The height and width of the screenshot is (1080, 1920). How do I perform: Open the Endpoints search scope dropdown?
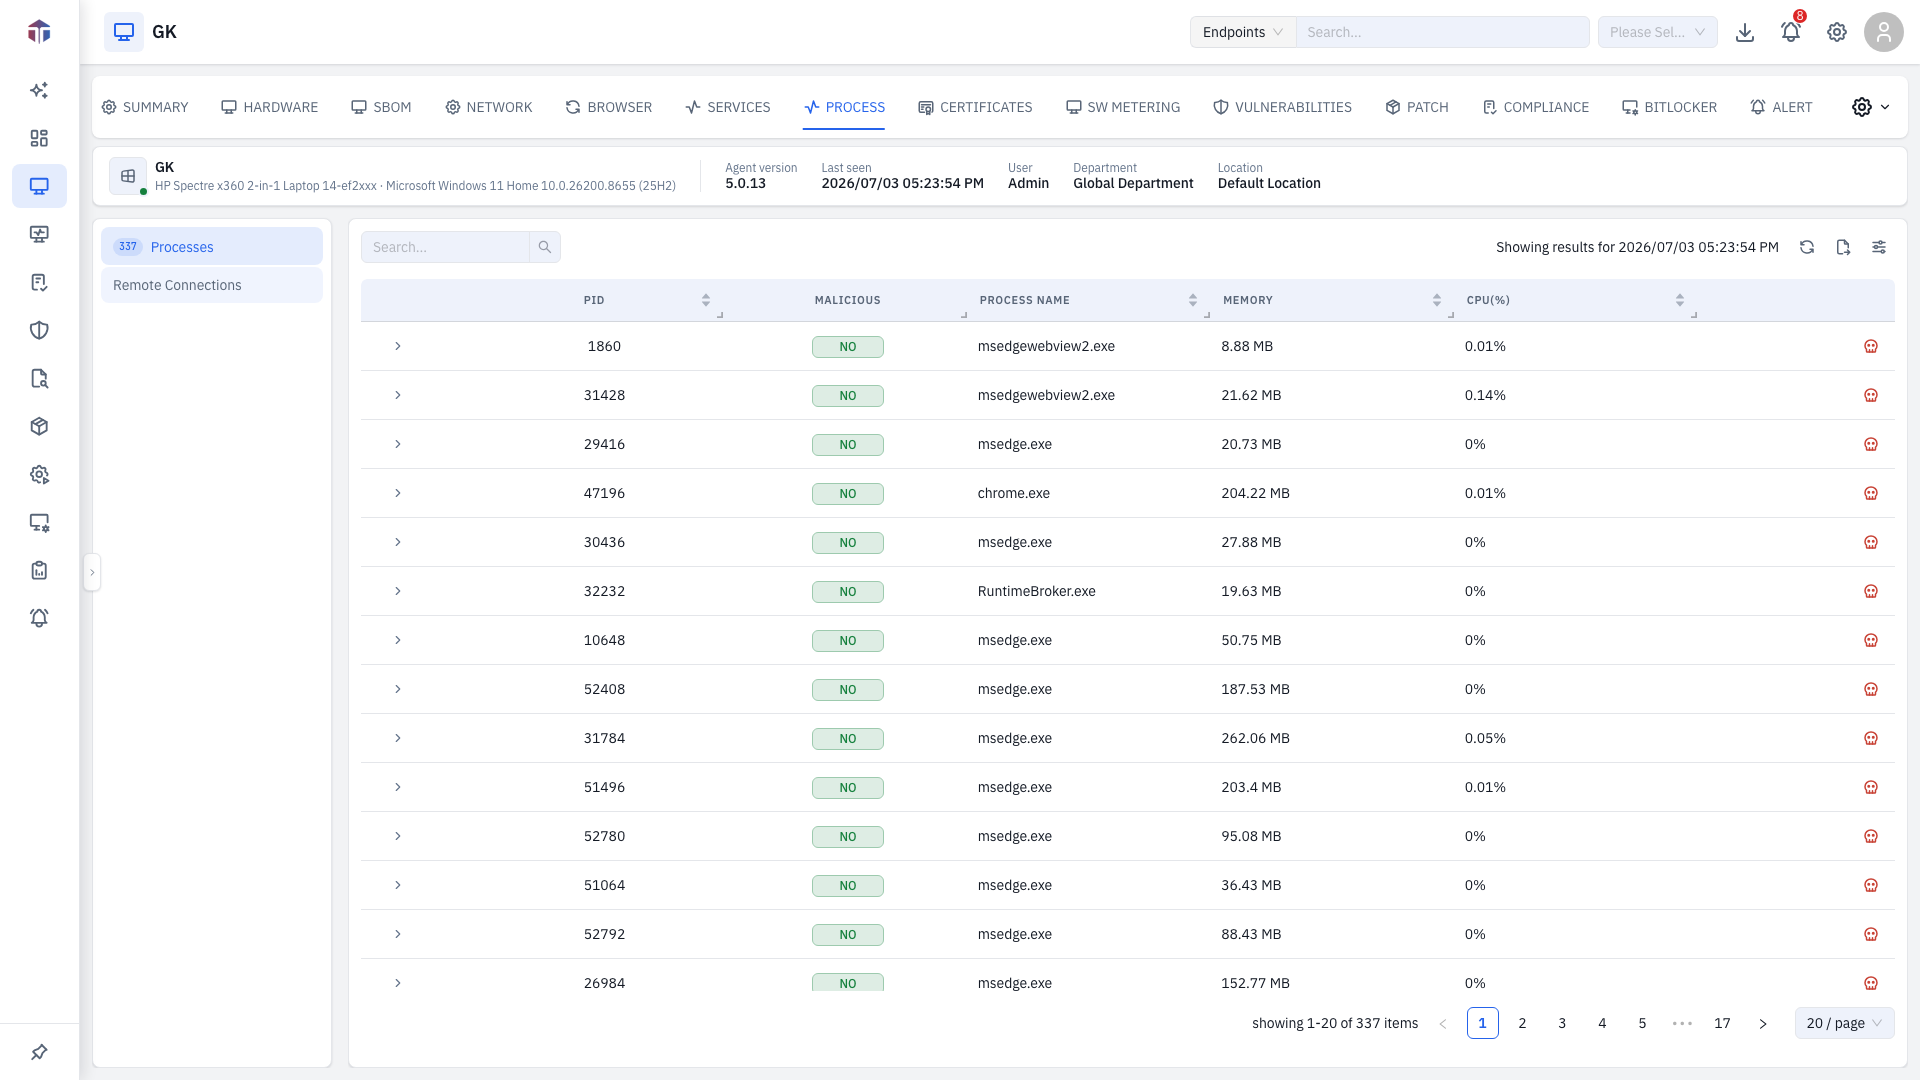click(1243, 32)
